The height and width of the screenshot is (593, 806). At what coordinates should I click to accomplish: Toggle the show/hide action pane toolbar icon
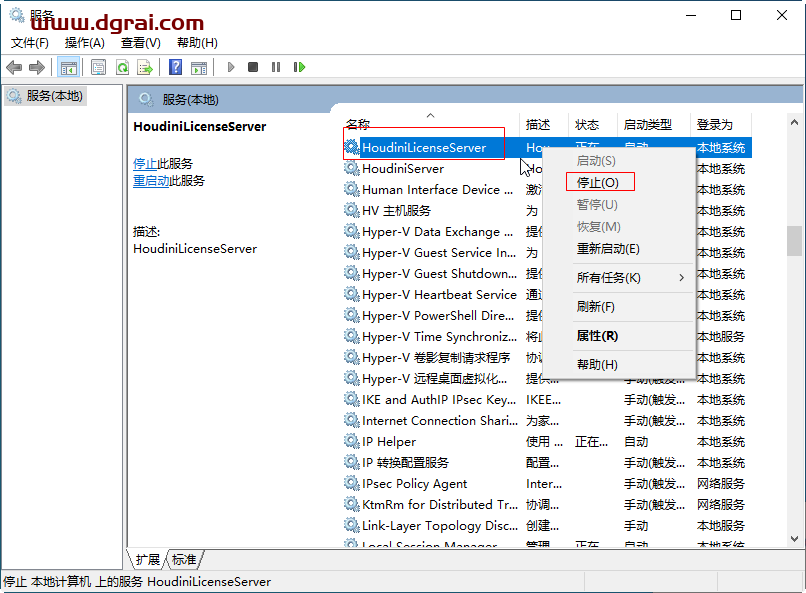click(x=199, y=67)
